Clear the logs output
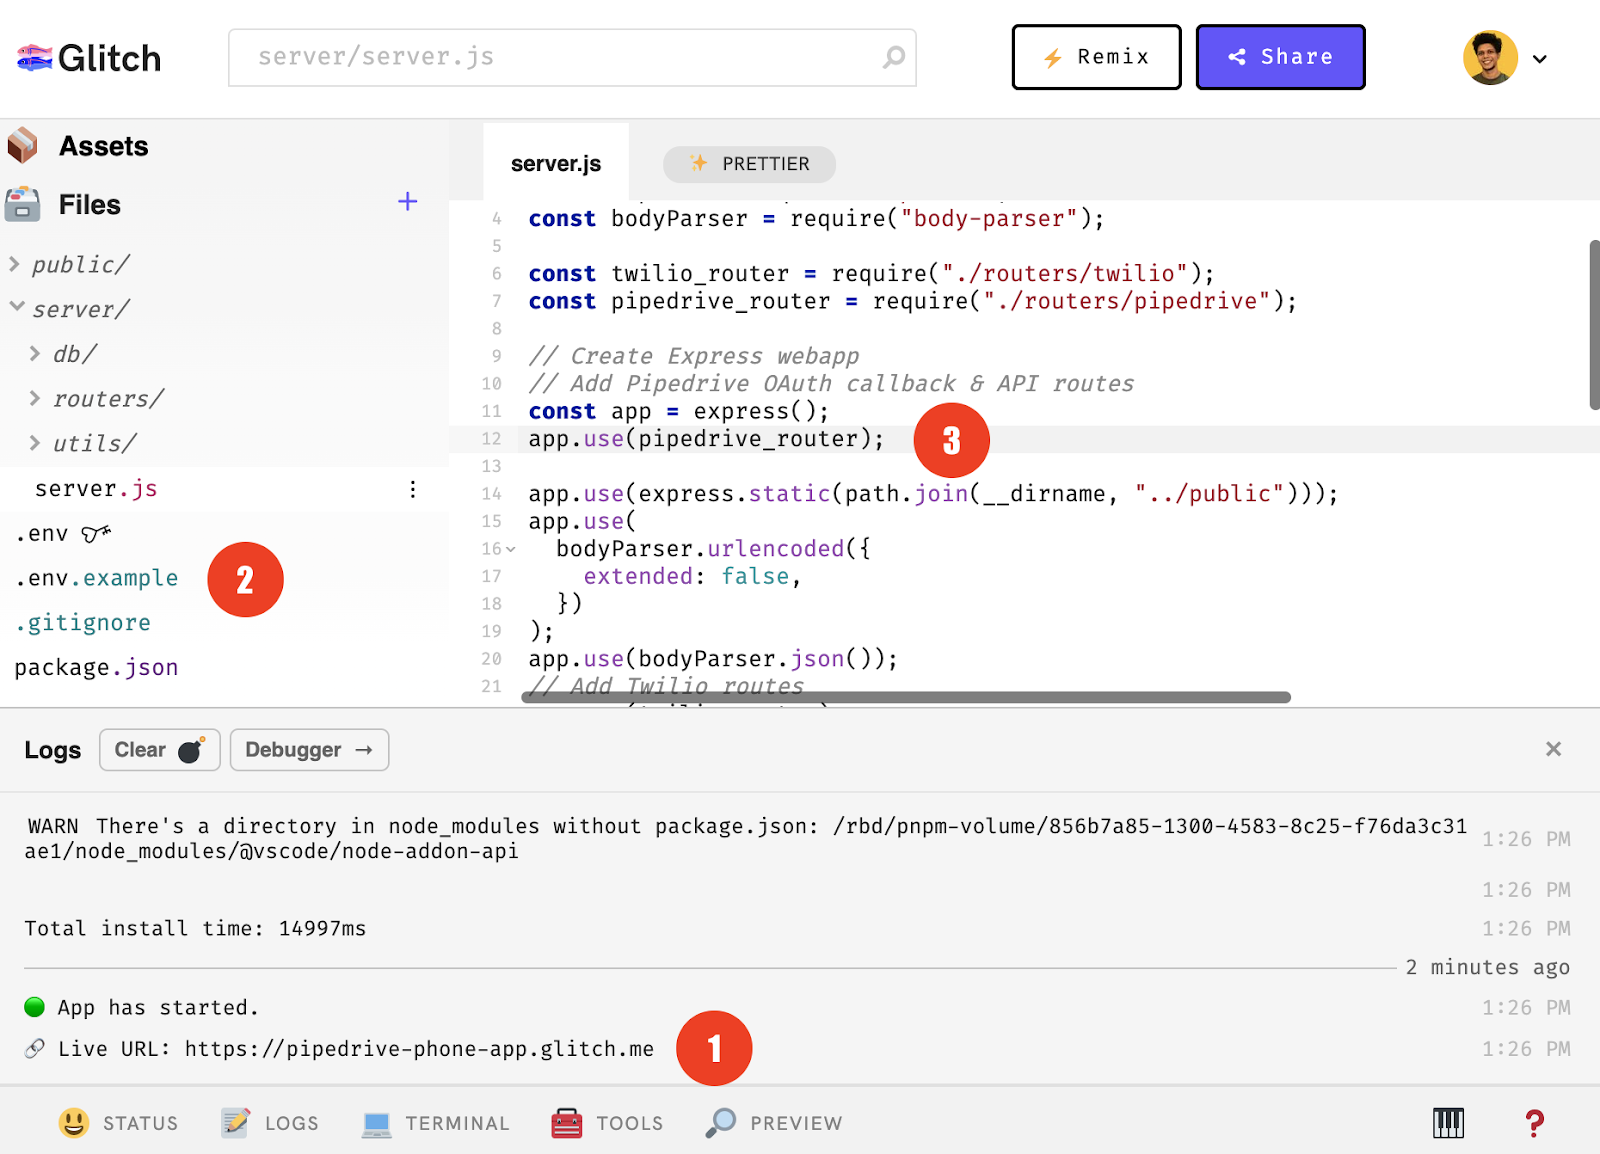The width and height of the screenshot is (1600, 1154). click(x=159, y=750)
